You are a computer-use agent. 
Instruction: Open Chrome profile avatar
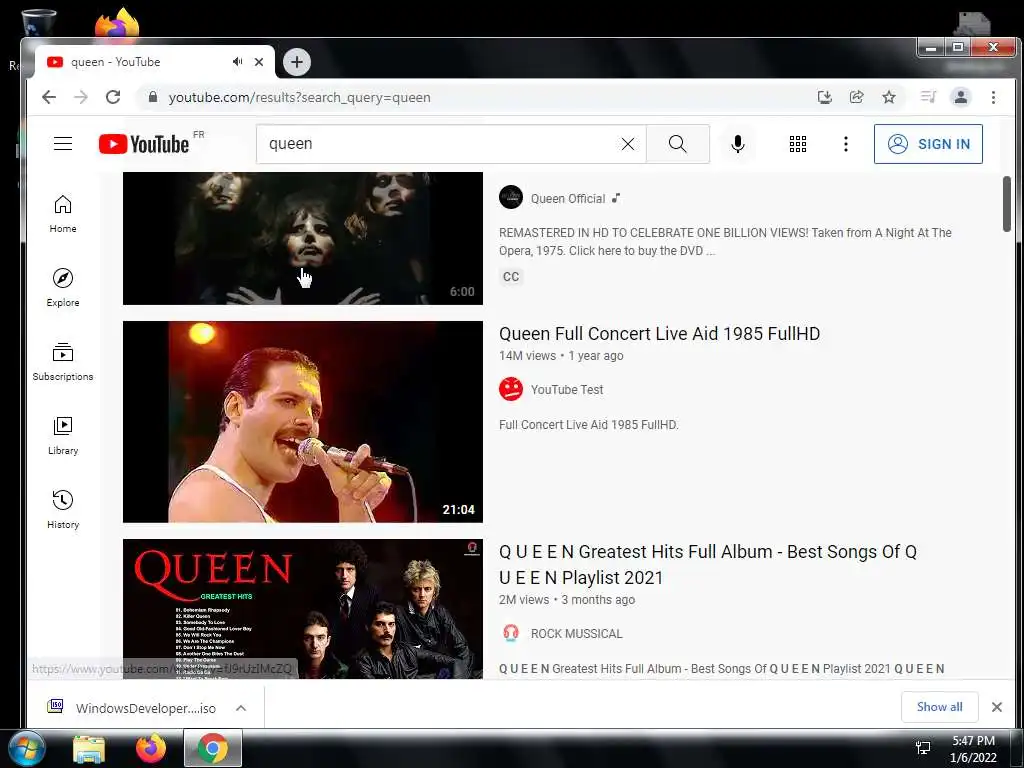tap(961, 97)
